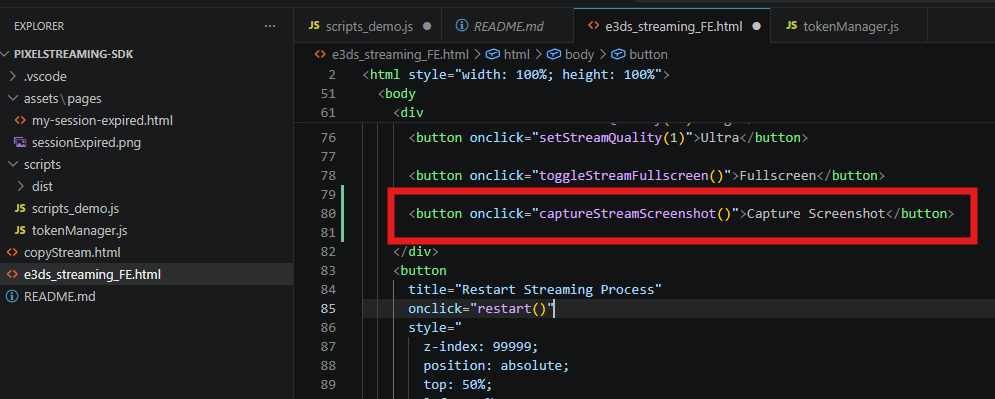This screenshot has height=399, width=995.
Task: Click the "Restart Streaming Process" title string
Action: [x=558, y=290]
